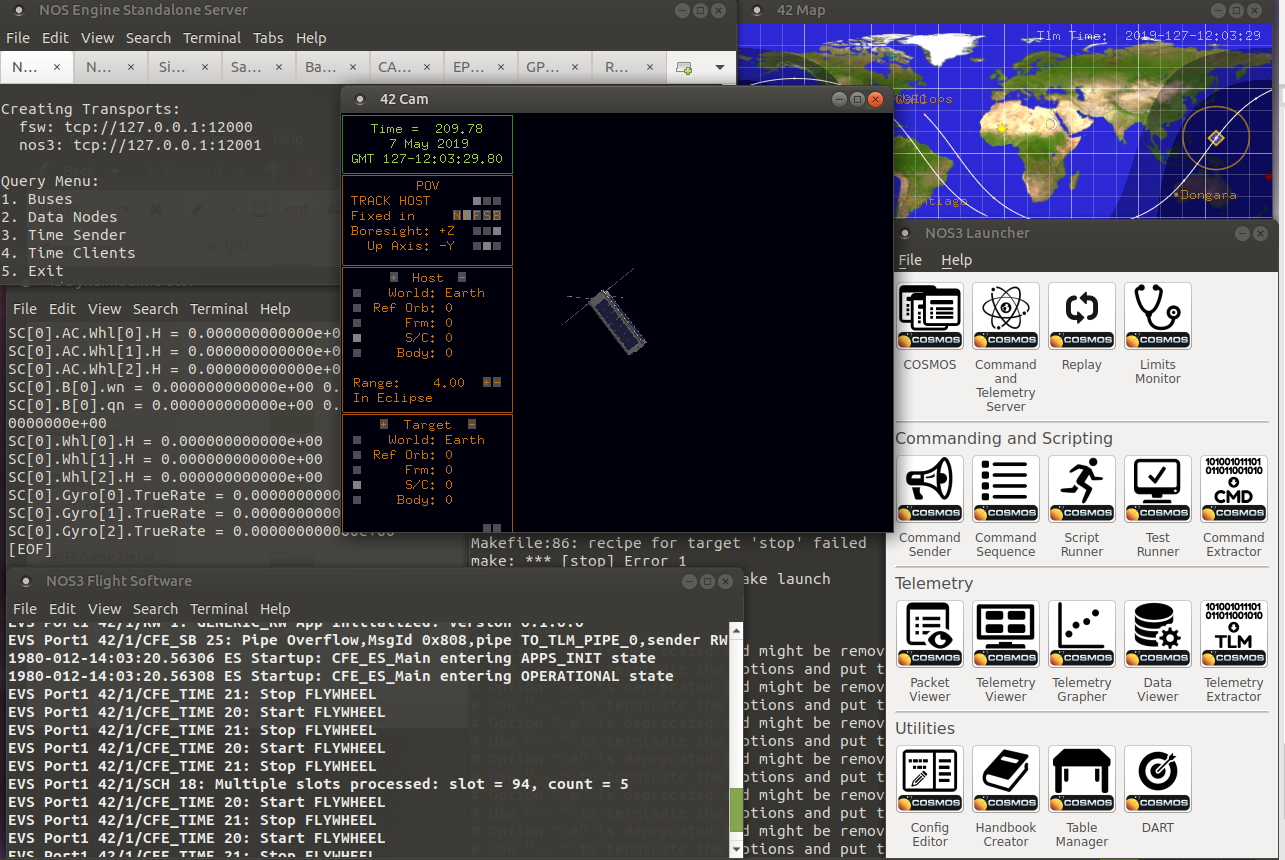Select Host Ref Orb radio box

357,308
